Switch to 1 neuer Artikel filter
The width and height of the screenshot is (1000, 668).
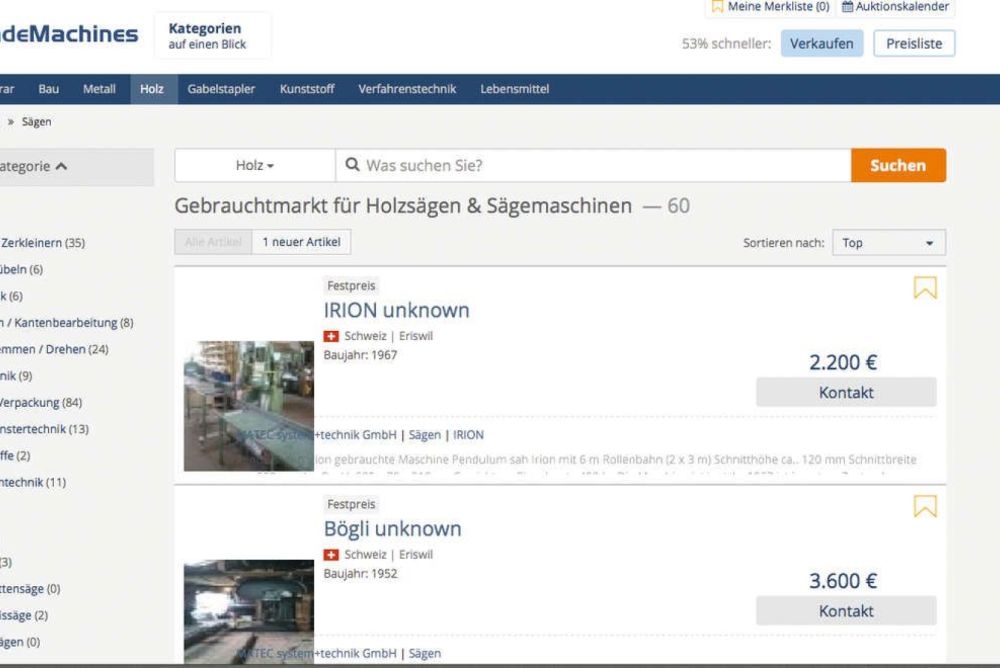click(x=301, y=242)
